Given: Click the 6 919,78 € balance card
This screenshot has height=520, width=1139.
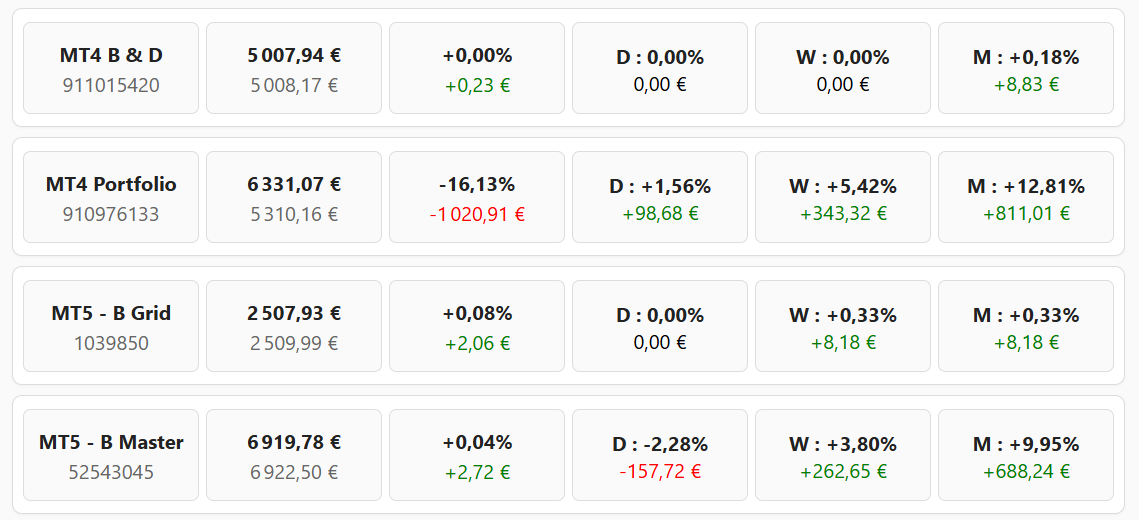Looking at the screenshot, I should (x=294, y=455).
